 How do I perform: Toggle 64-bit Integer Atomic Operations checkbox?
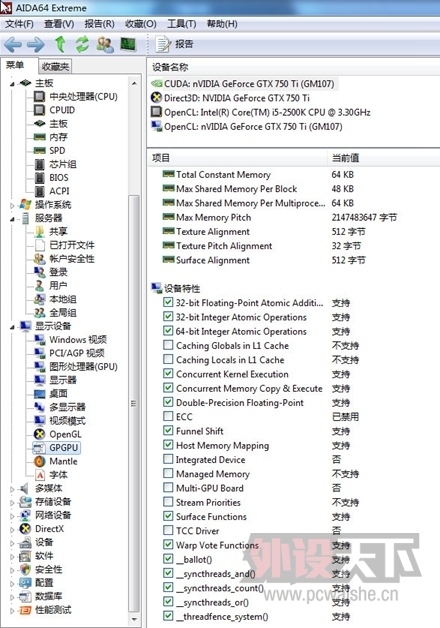tap(168, 331)
